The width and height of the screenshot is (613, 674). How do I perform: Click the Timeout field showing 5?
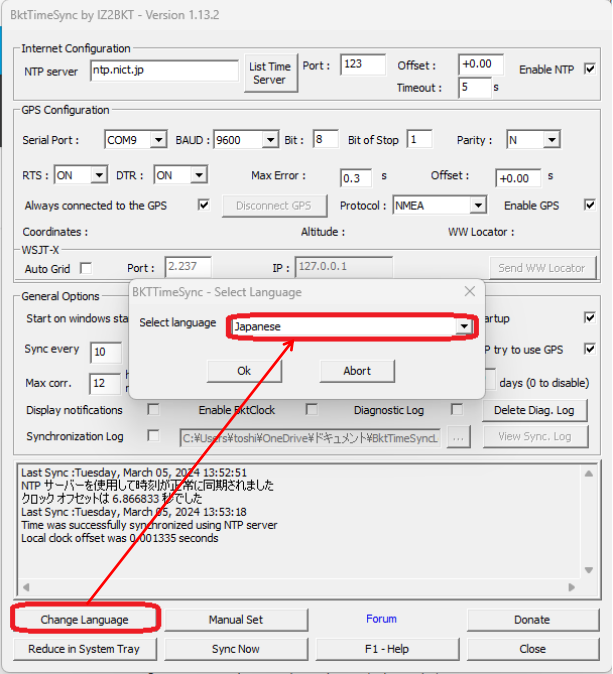pos(474,88)
